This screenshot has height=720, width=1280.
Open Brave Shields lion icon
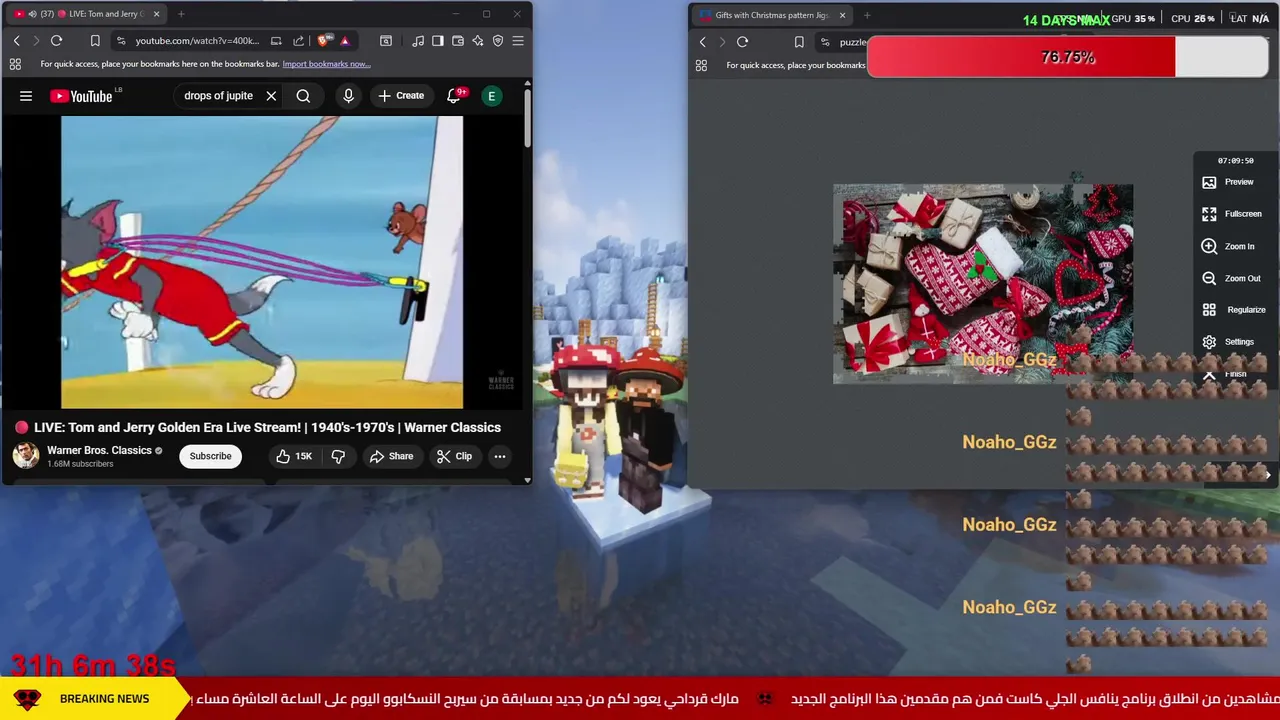[323, 41]
